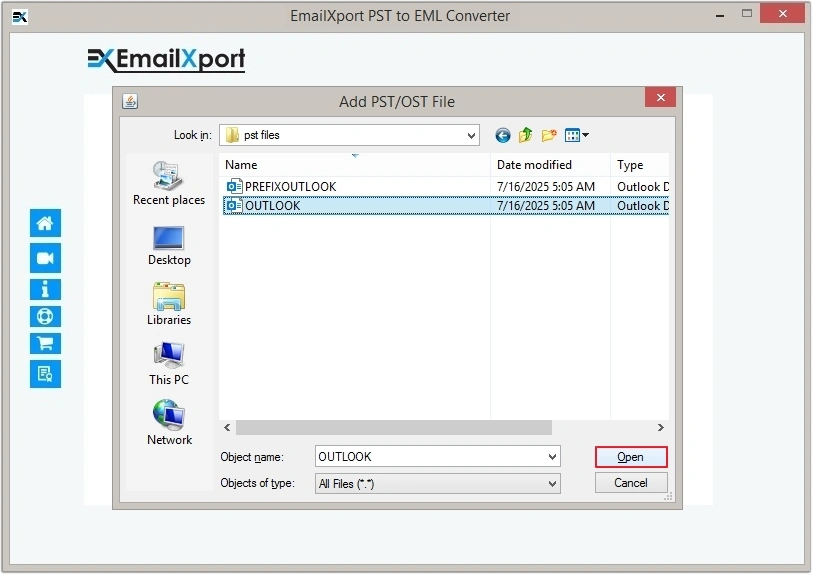Click PREFIXOUTLOOK date 7/16/2025 5:05 AM
Image resolution: width=813 pixels, height=575 pixels.
click(545, 187)
